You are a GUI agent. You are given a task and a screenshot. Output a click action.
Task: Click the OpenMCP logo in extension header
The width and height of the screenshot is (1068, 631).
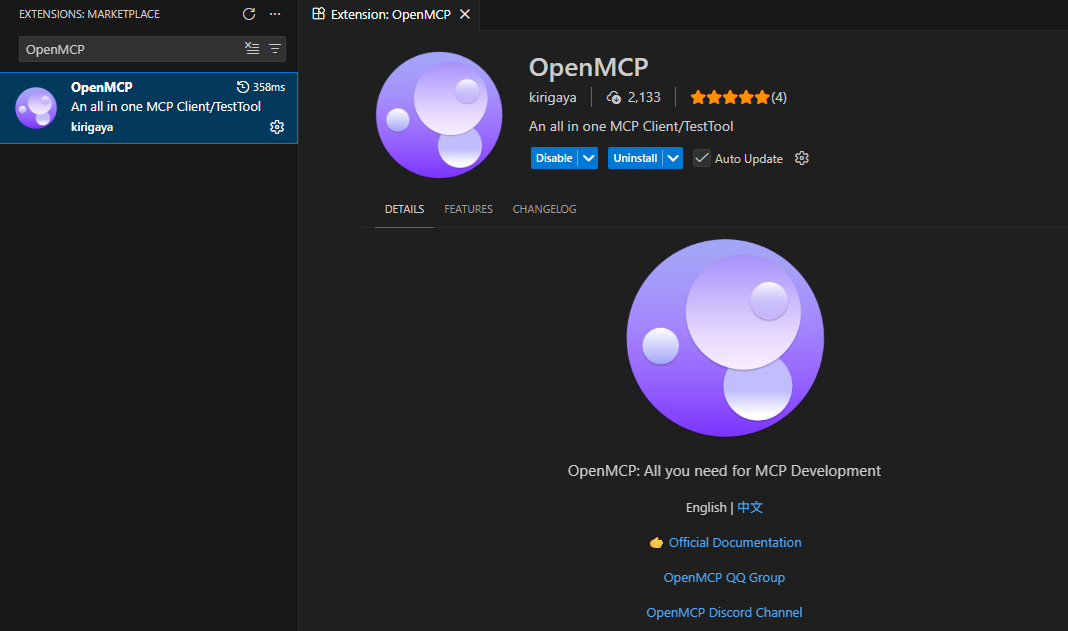point(439,115)
